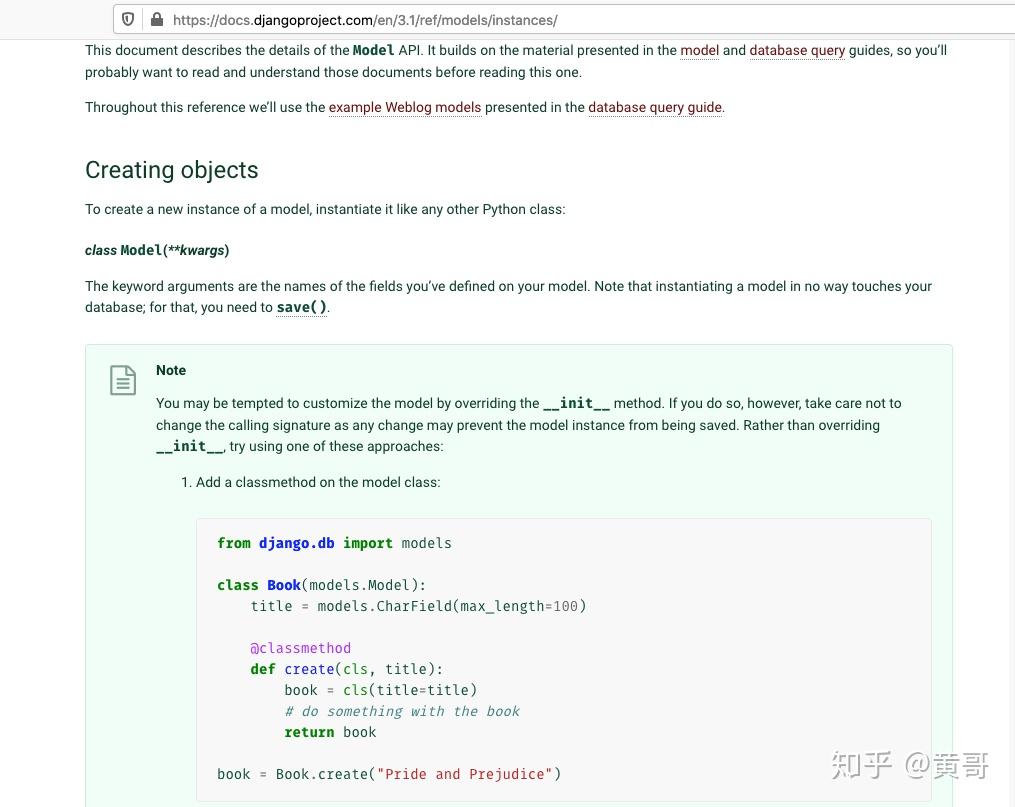Screen dimensions: 1015x807
Task: Click the "# do something with the book" comment
Action: click(402, 711)
